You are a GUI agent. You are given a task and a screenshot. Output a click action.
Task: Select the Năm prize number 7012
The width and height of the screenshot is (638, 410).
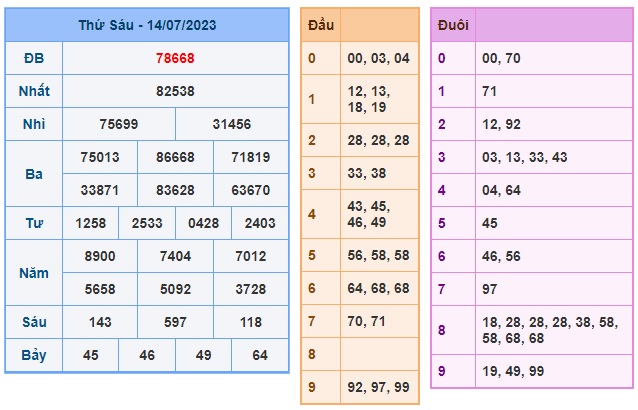pos(251,256)
